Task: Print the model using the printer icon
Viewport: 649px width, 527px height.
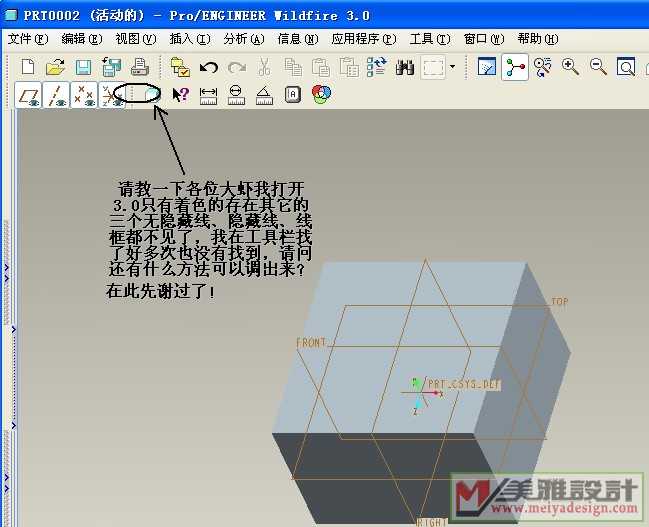Action: 139,67
